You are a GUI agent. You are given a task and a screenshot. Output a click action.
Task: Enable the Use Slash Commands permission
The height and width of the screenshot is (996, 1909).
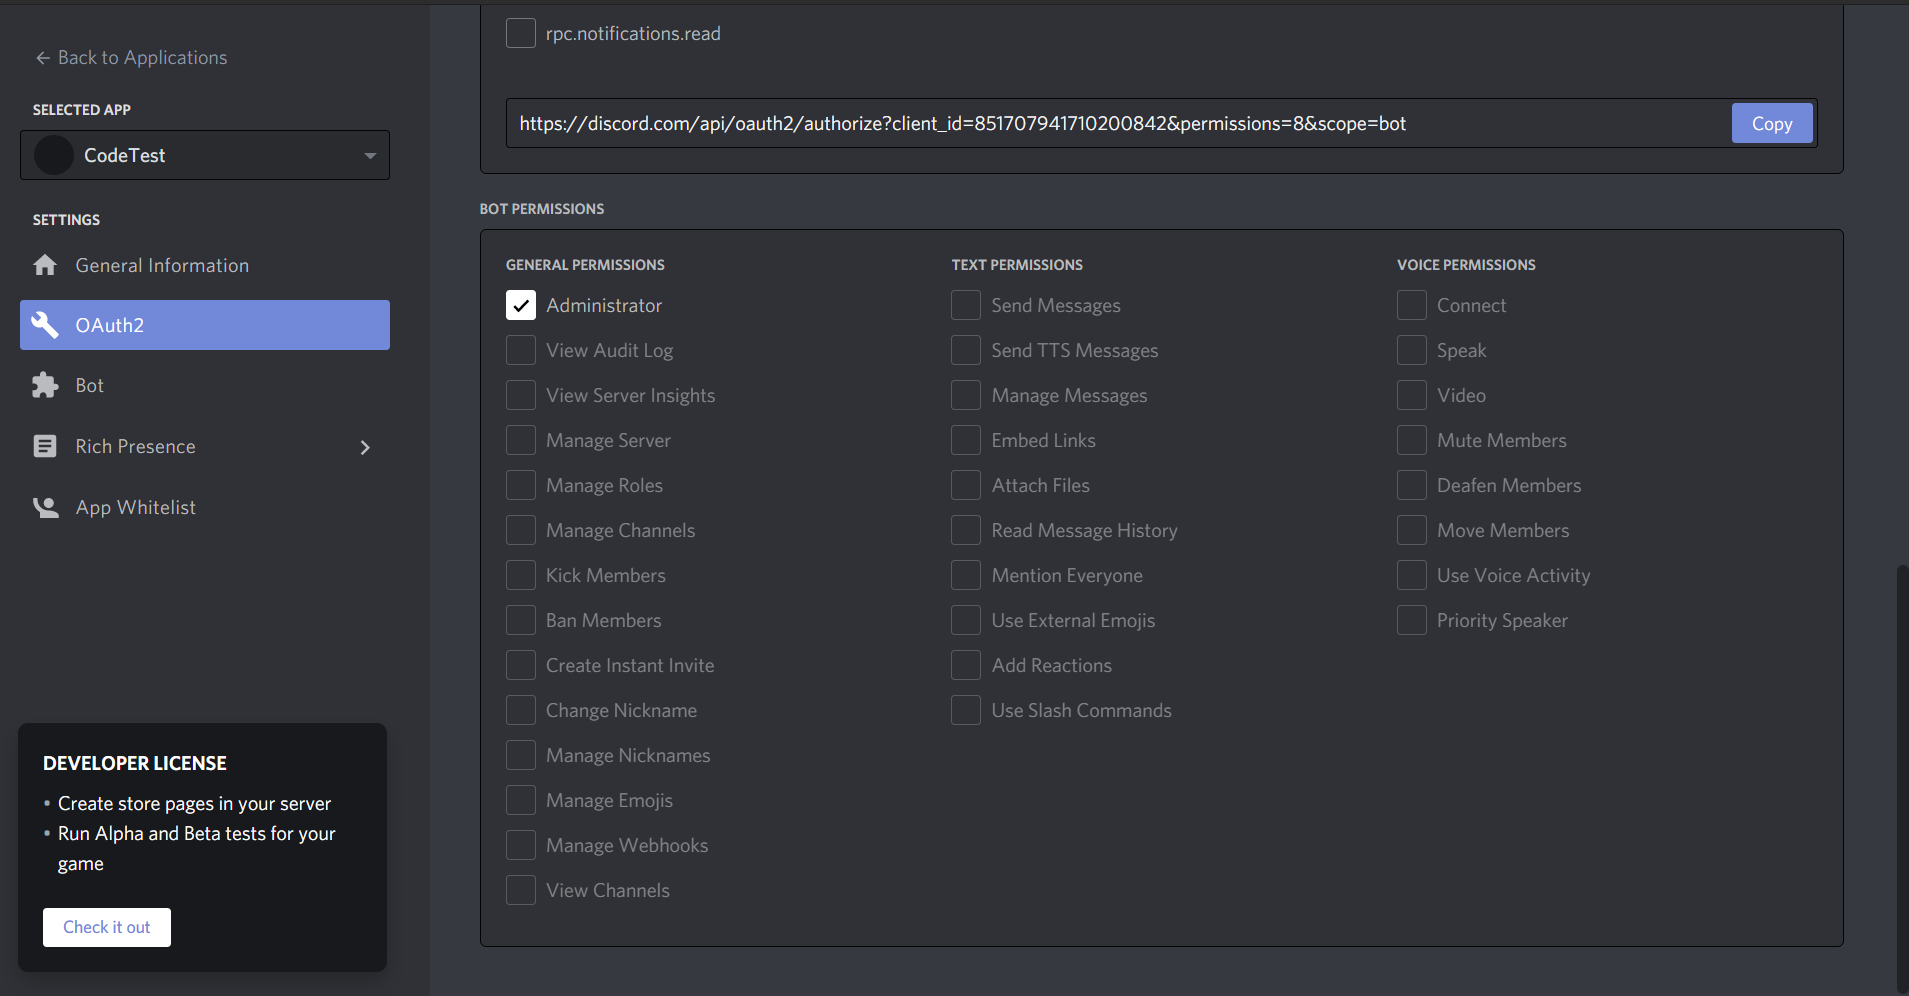tap(965, 710)
